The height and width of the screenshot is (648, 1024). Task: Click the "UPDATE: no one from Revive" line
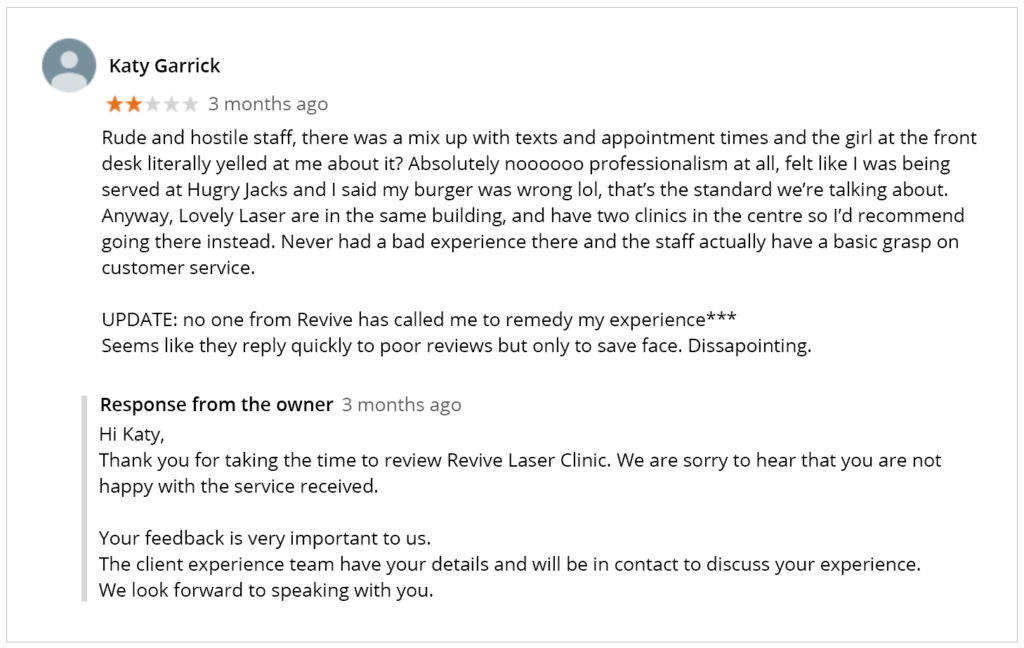(x=419, y=319)
